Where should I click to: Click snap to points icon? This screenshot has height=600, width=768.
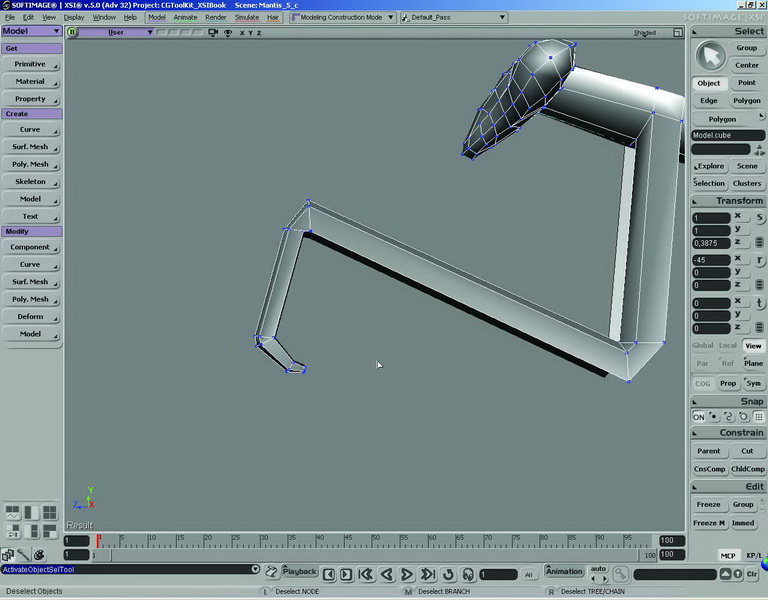[714, 417]
